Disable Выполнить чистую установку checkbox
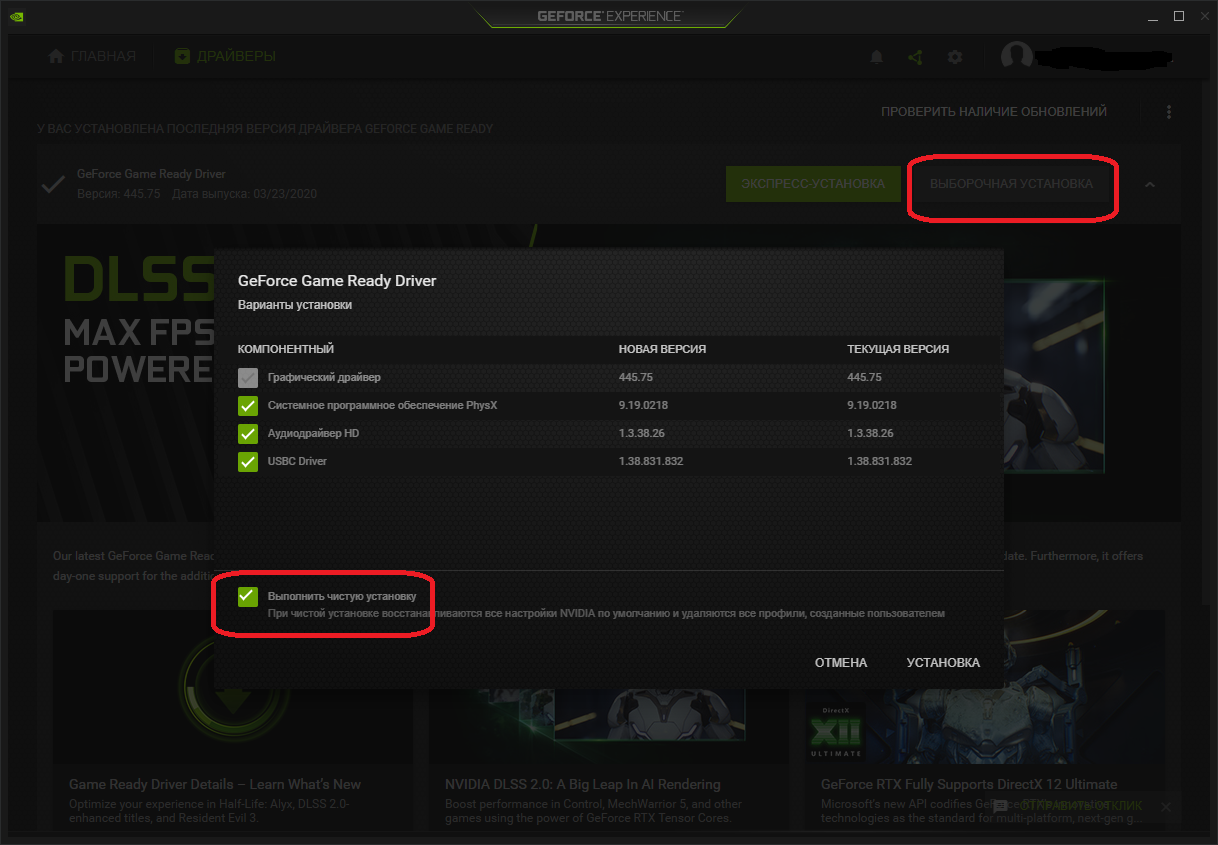1218x845 pixels. 248,596
